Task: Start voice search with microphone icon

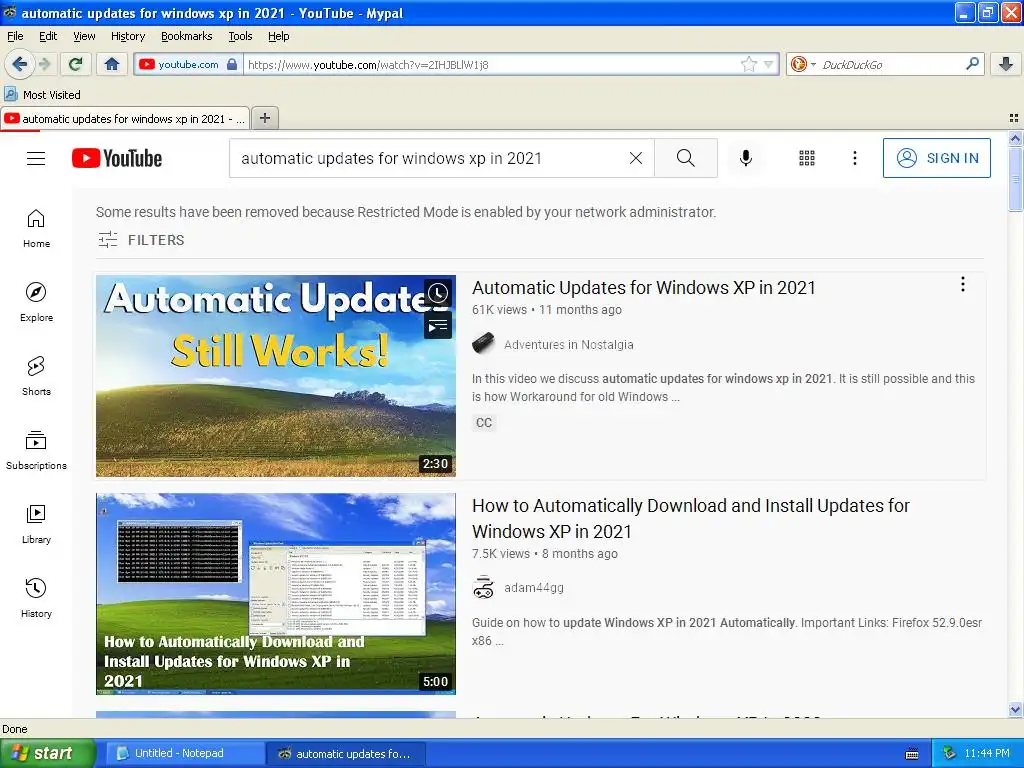Action: point(745,158)
